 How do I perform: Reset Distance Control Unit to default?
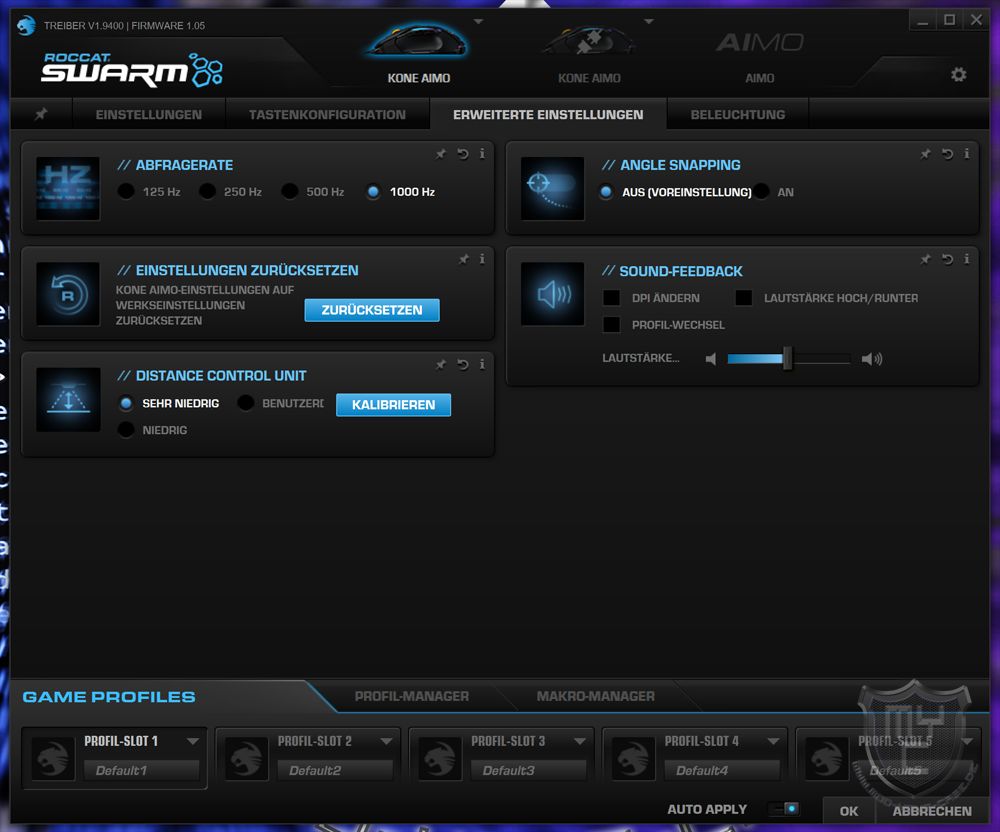coord(462,365)
